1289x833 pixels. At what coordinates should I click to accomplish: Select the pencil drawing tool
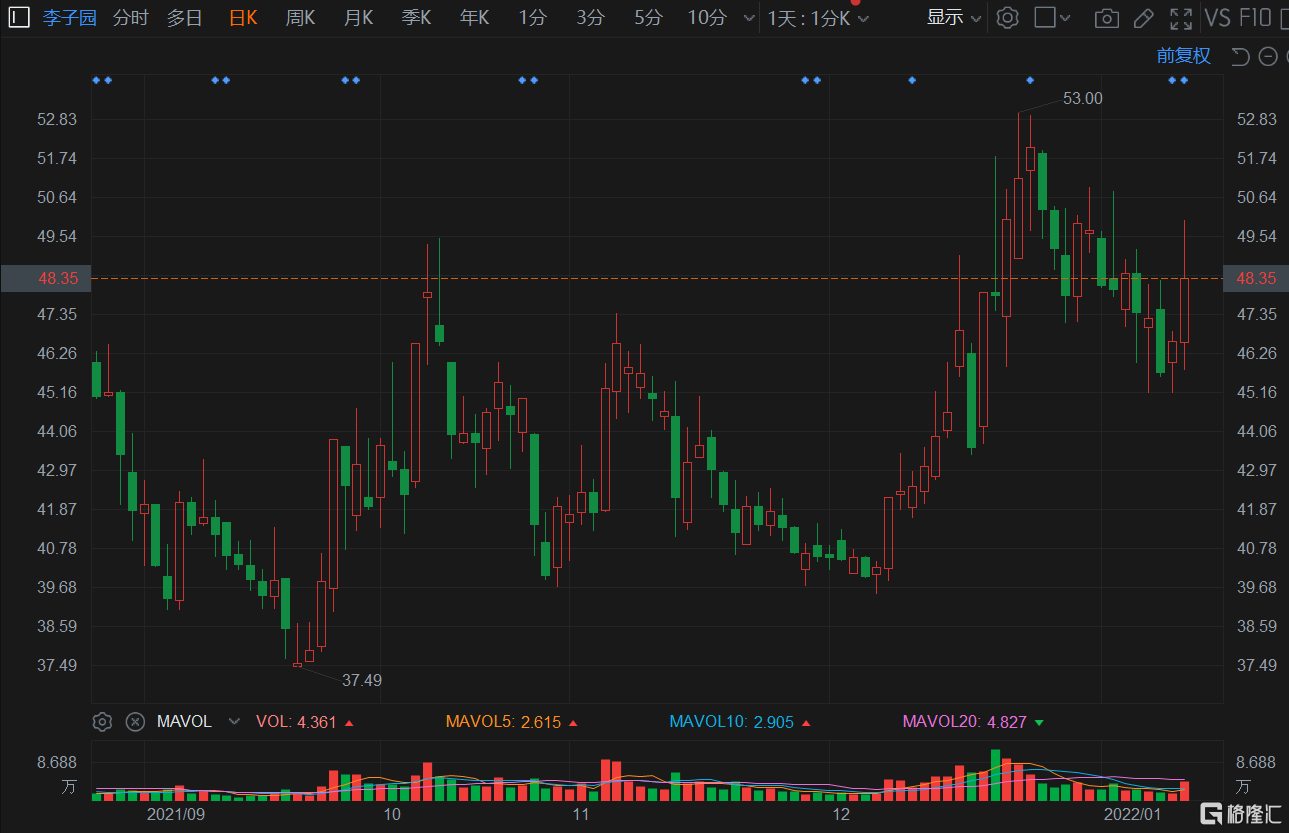tap(1144, 17)
